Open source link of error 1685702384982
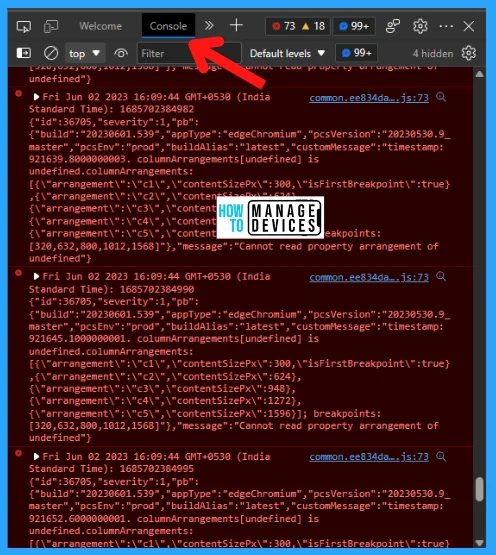This screenshot has height=555, width=496. [x=369, y=98]
